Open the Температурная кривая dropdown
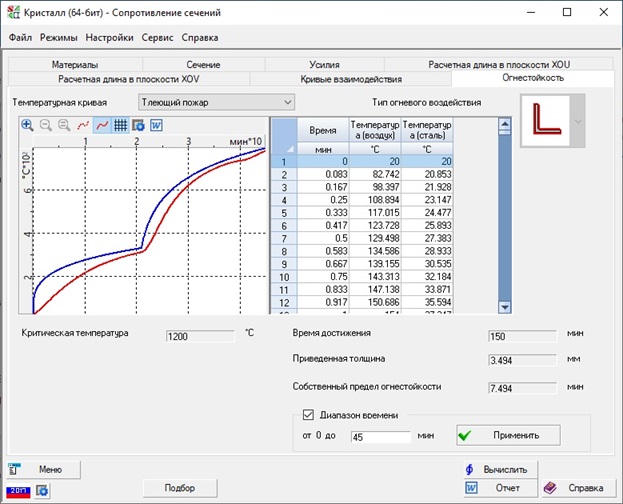This screenshot has width=623, height=504. 216,102
